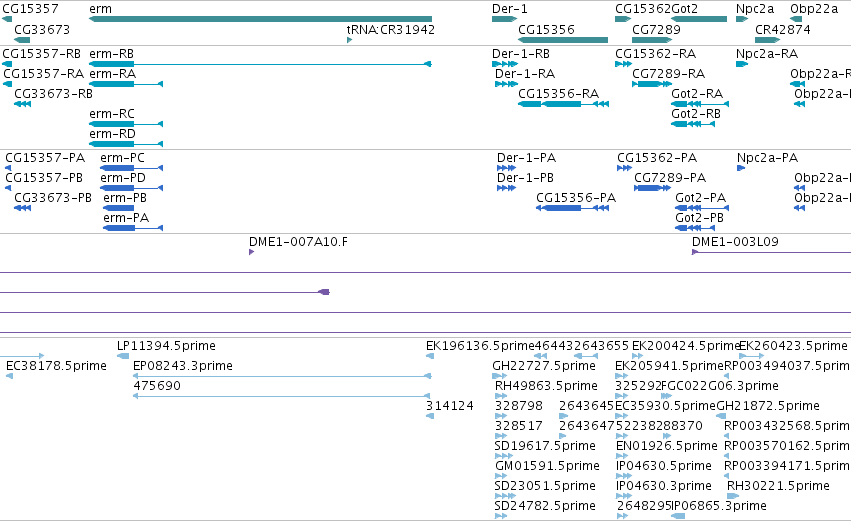Select protein CG15362-PA
The width and height of the screenshot is (851, 521).
click(657, 158)
